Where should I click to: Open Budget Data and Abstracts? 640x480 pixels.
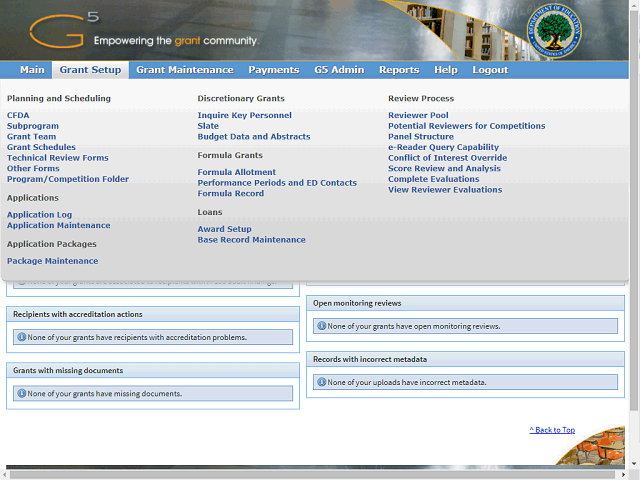[254, 136]
